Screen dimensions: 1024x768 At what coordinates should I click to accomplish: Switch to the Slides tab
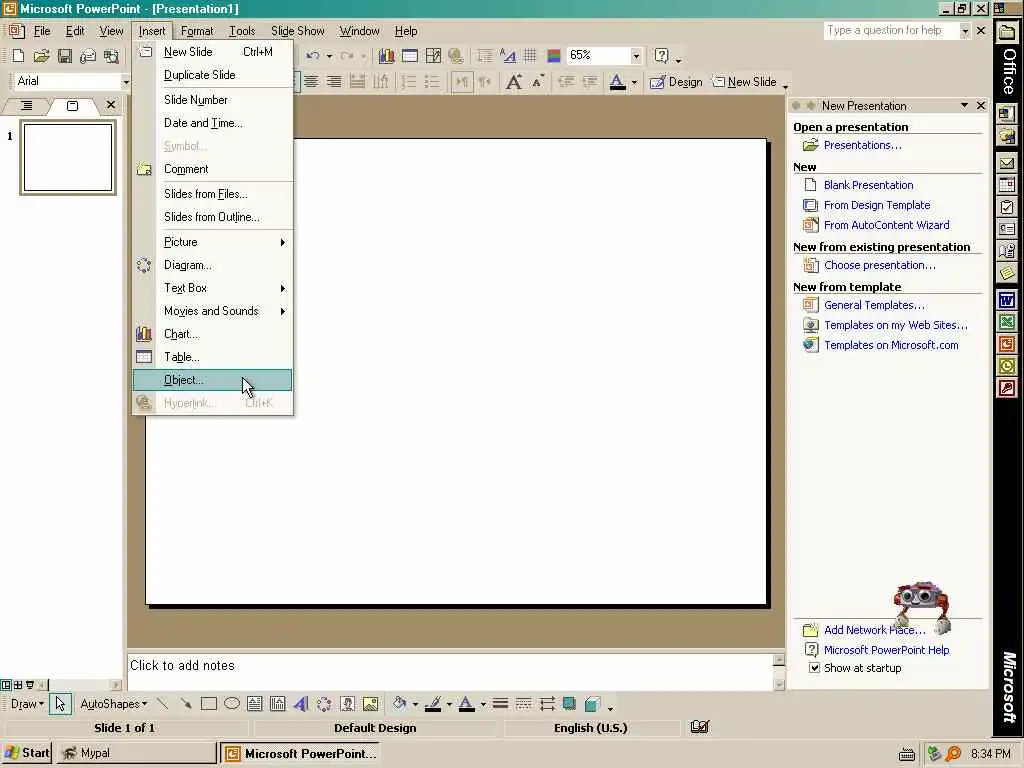pyautogui.click(x=72, y=106)
